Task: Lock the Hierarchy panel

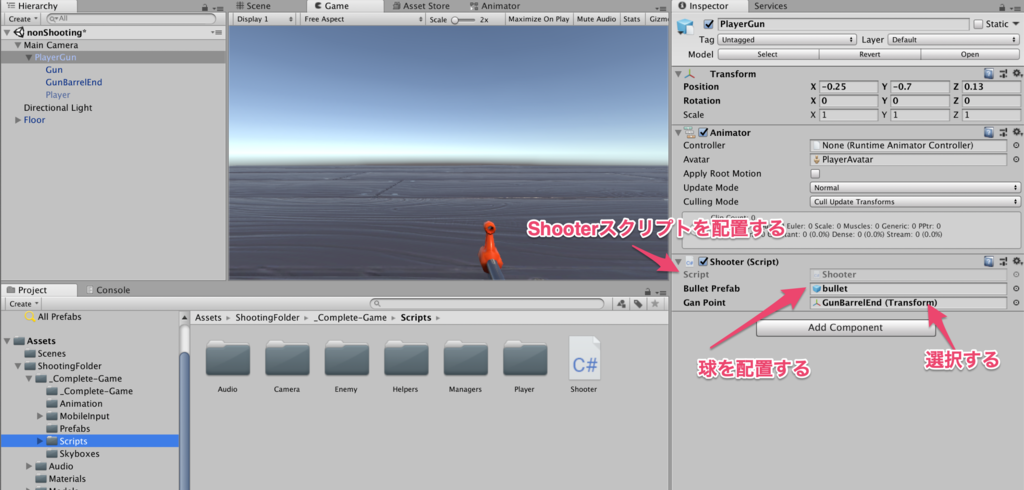Action: click(205, 7)
